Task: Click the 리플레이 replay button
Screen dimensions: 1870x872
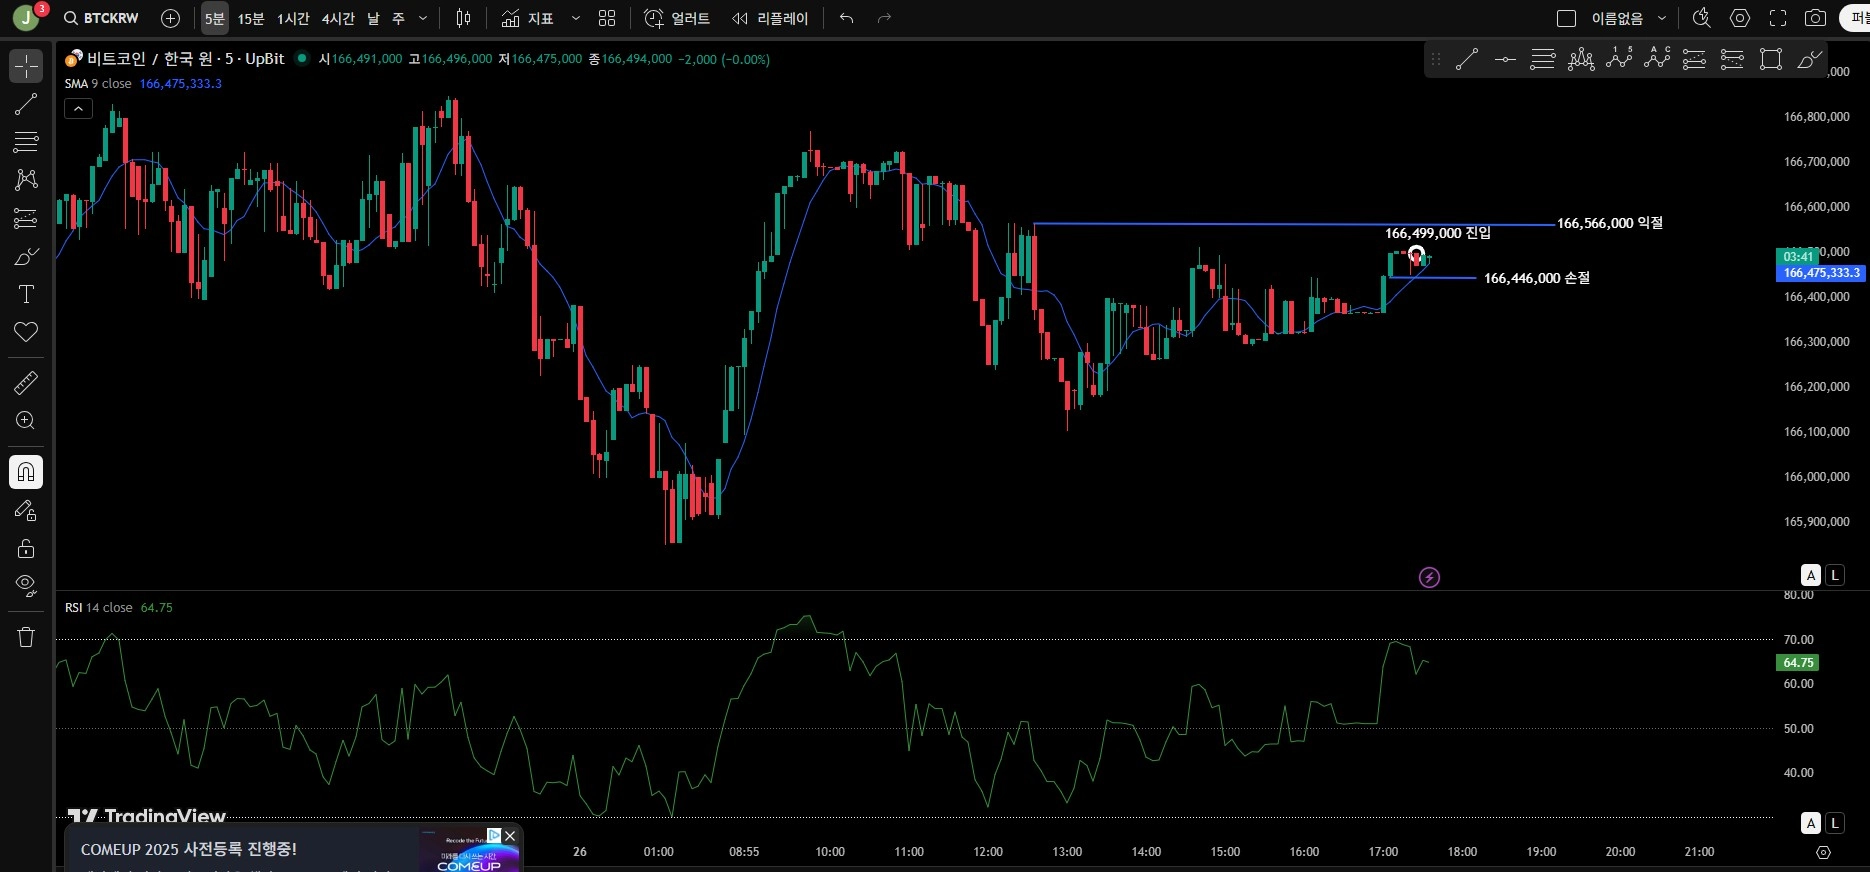Action: 770,18
